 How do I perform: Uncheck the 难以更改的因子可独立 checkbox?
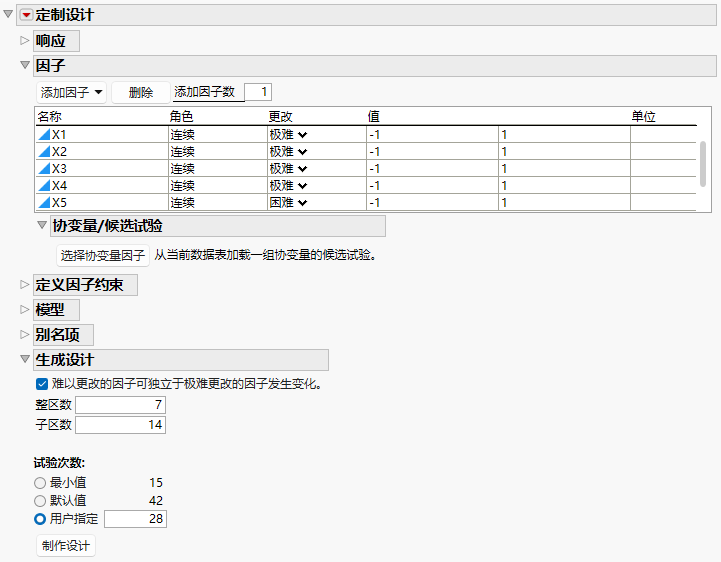[x=41, y=384]
